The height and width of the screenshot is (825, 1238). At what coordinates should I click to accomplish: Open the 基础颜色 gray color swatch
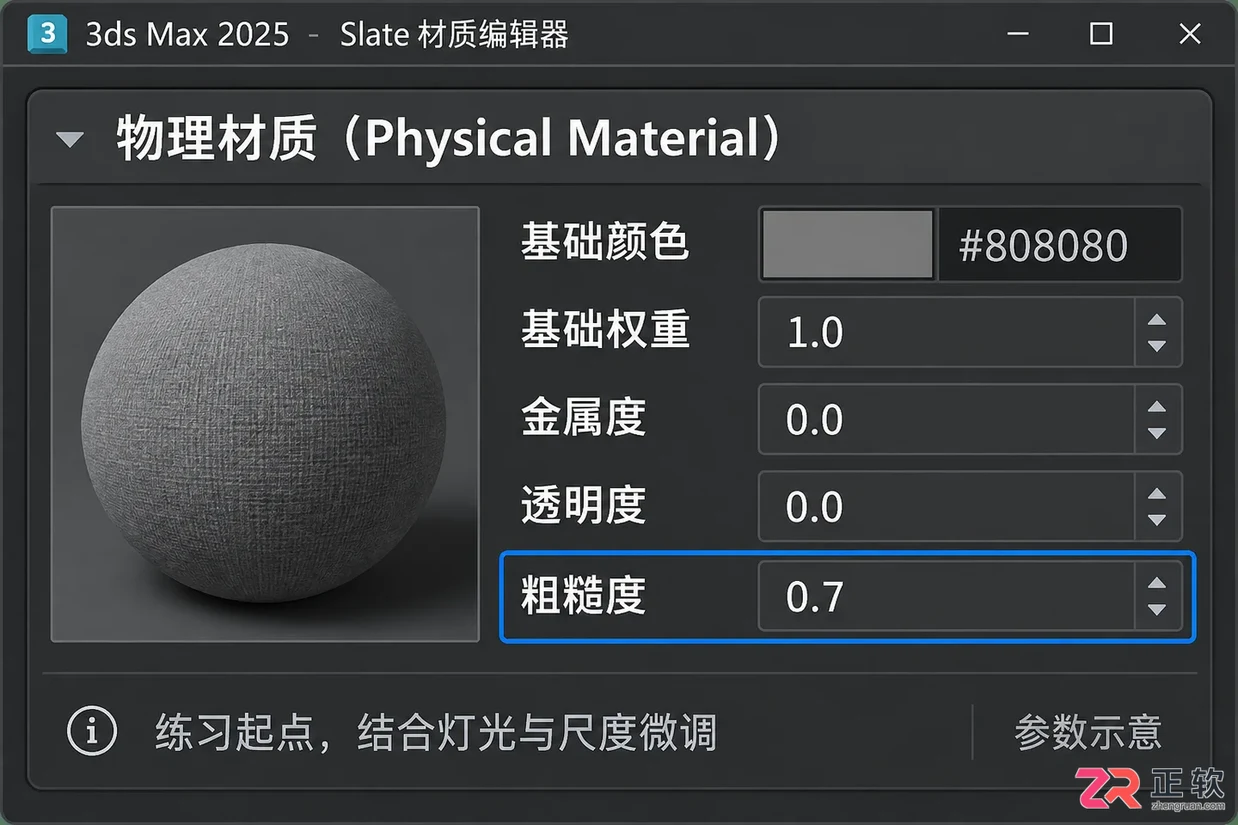pyautogui.click(x=847, y=244)
